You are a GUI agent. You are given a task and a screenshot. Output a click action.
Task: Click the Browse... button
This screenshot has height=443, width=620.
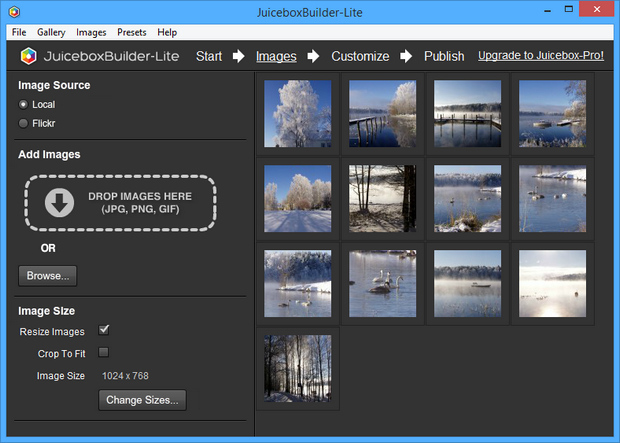(x=47, y=276)
